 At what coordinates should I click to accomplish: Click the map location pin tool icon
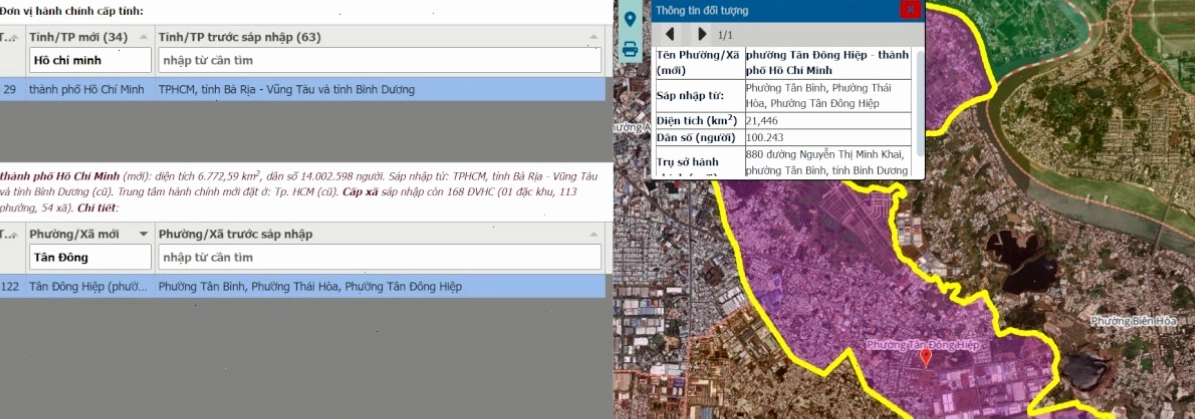tap(630, 20)
